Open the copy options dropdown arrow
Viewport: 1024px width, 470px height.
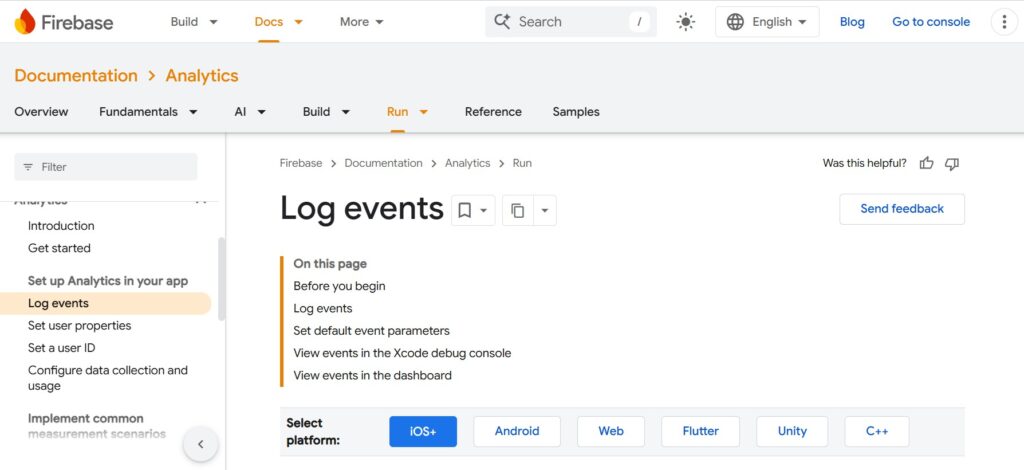[x=545, y=210]
